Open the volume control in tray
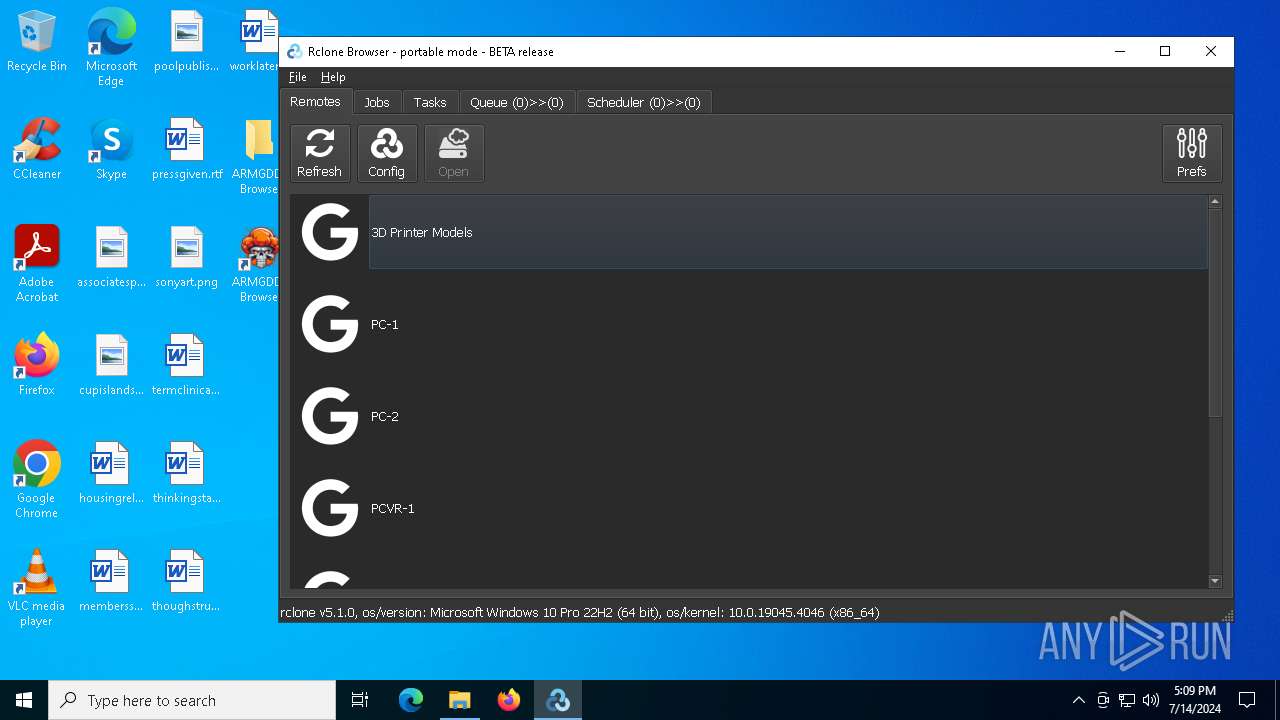 pyautogui.click(x=1150, y=700)
